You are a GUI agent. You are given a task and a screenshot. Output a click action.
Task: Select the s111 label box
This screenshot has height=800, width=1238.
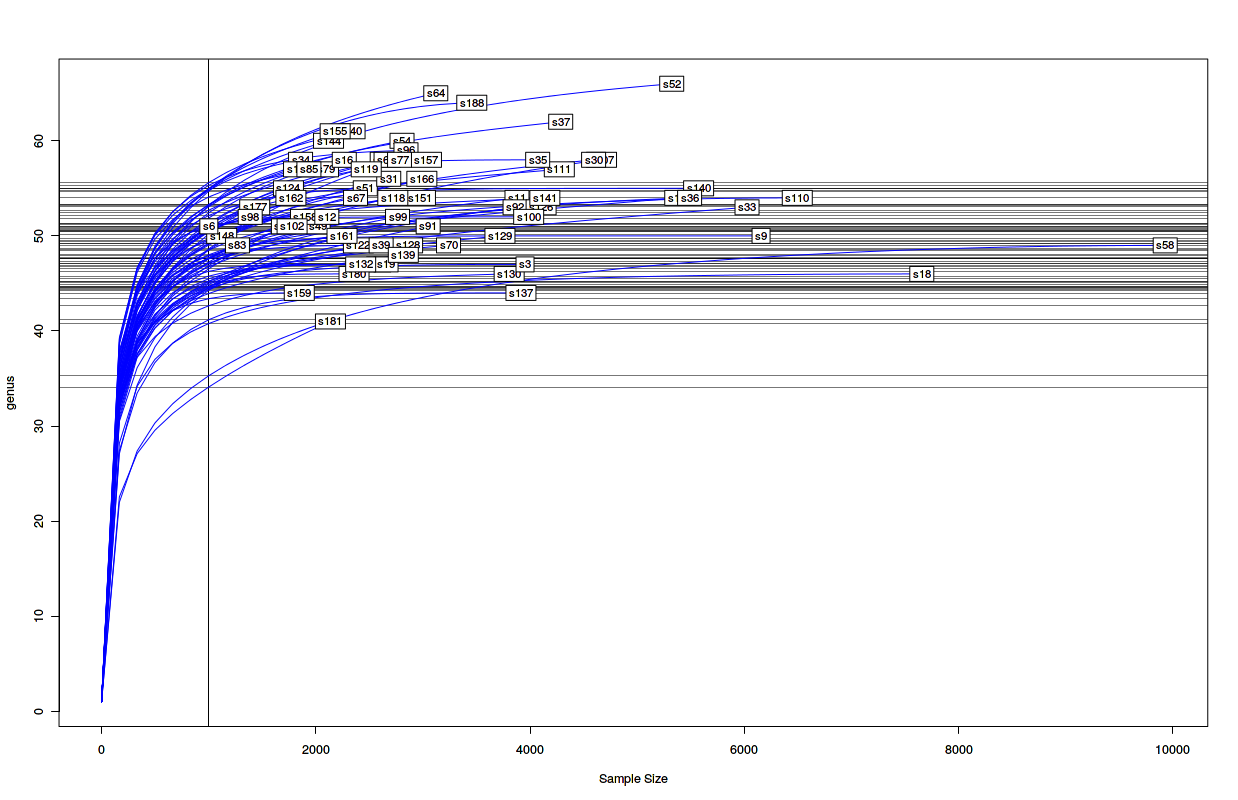[558, 169]
